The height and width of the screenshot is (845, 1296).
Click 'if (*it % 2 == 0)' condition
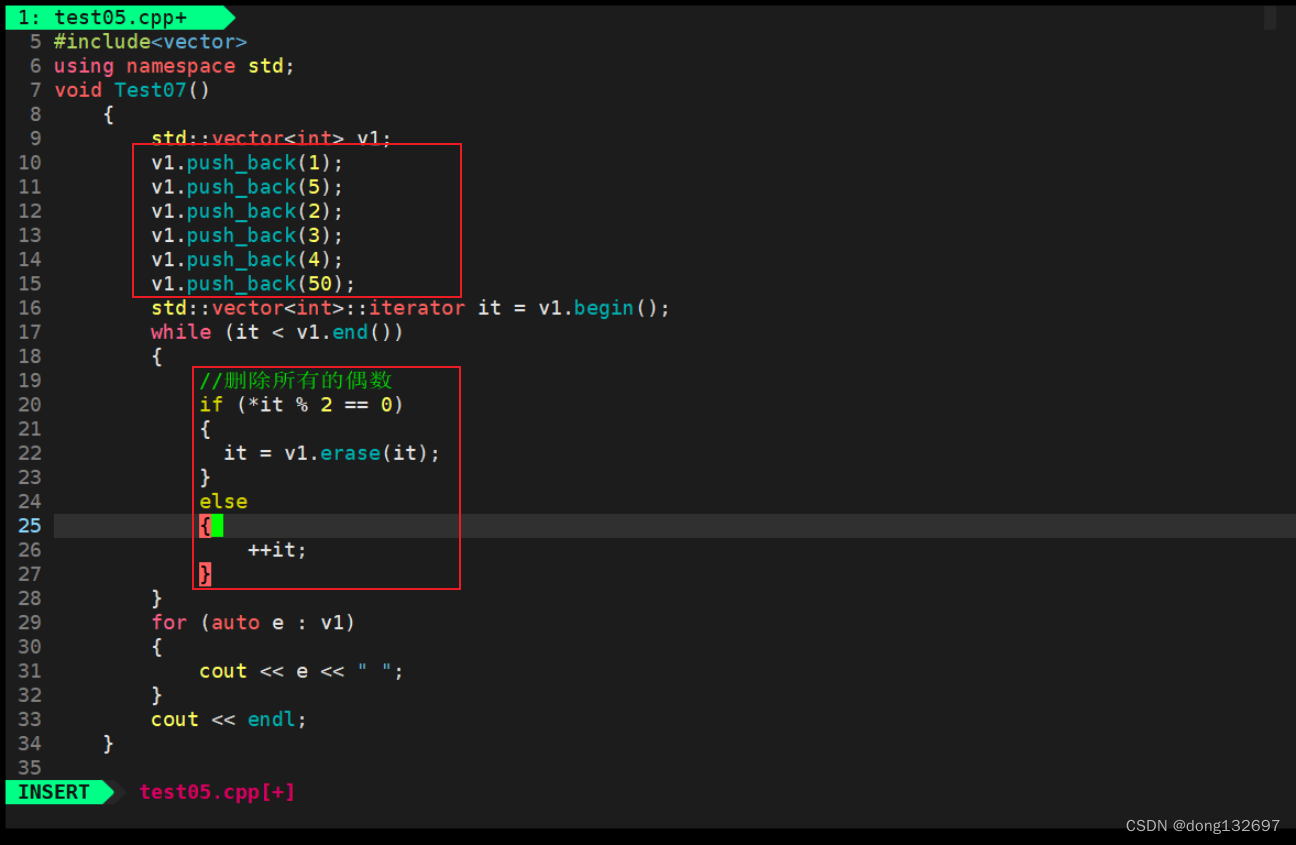point(301,404)
